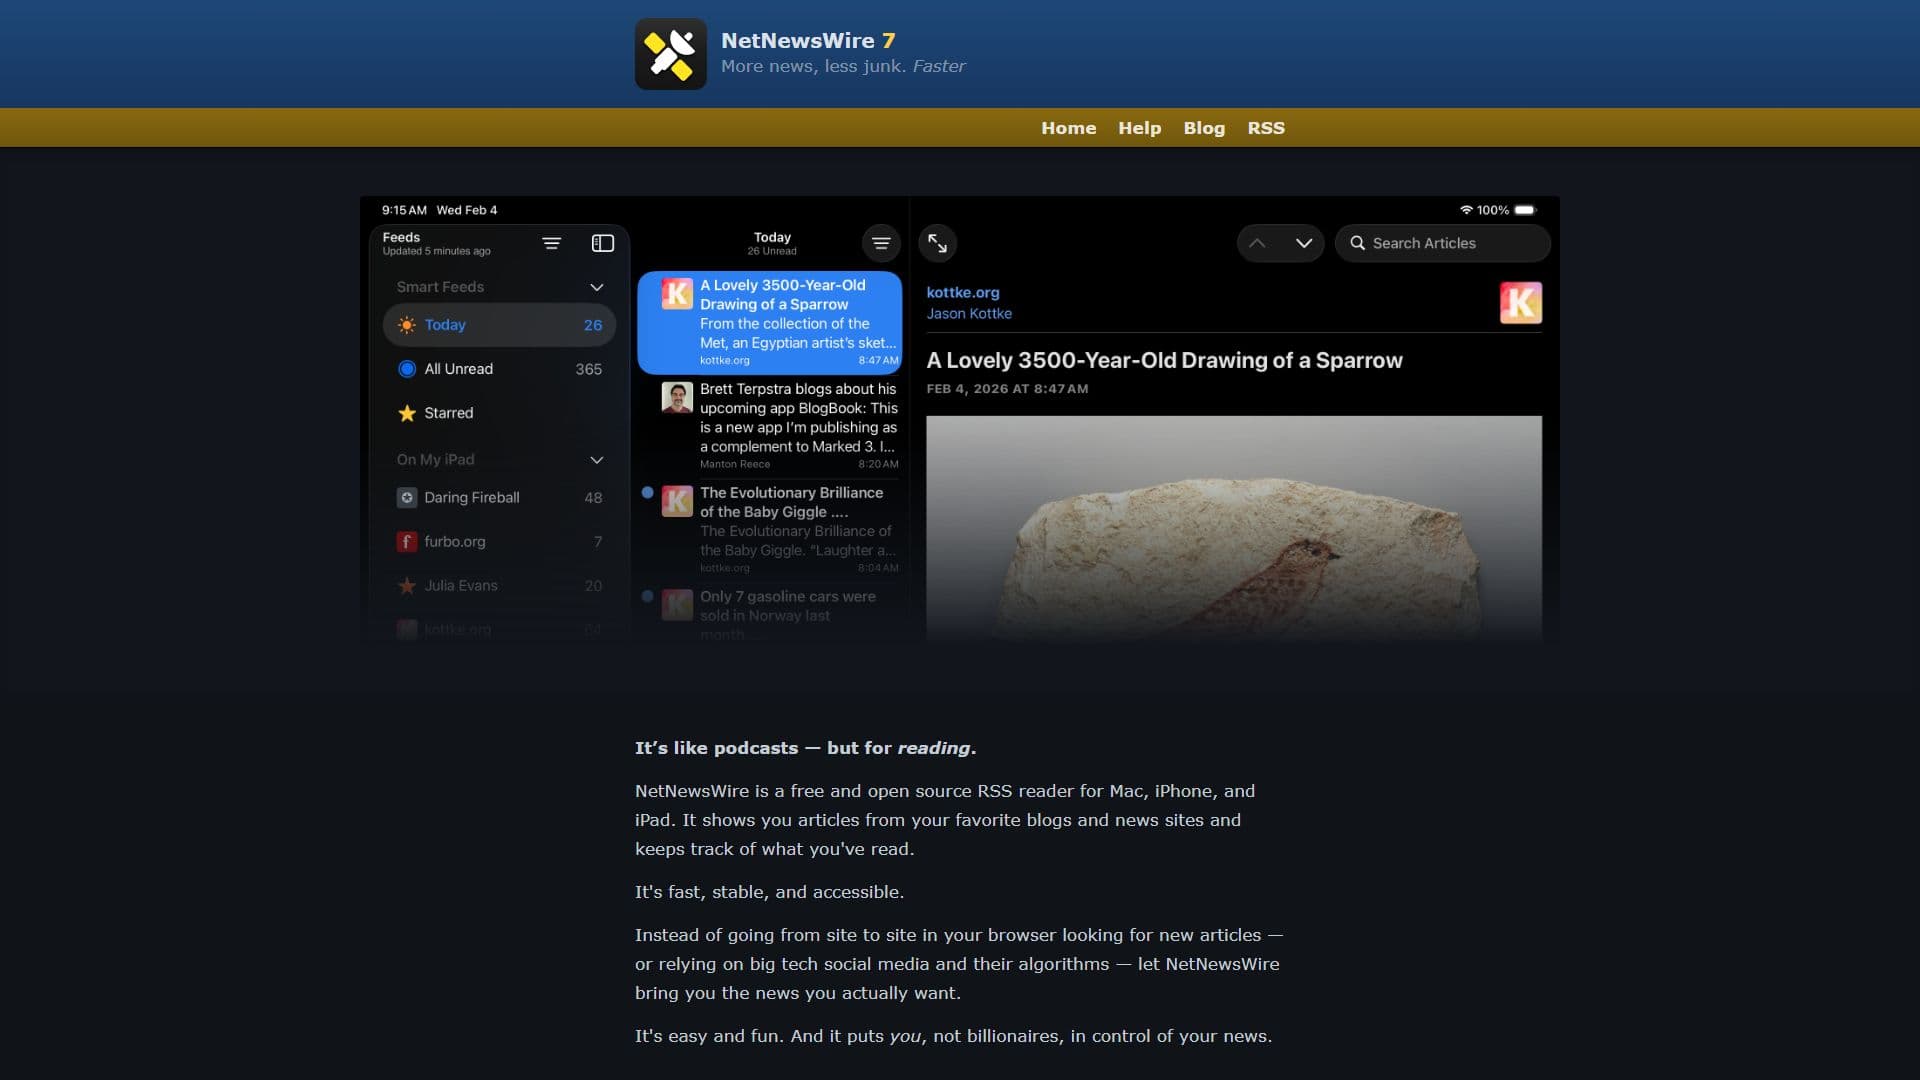The height and width of the screenshot is (1080, 1920).
Task: Select the furbo.org feed
Action: pyautogui.click(x=499, y=541)
